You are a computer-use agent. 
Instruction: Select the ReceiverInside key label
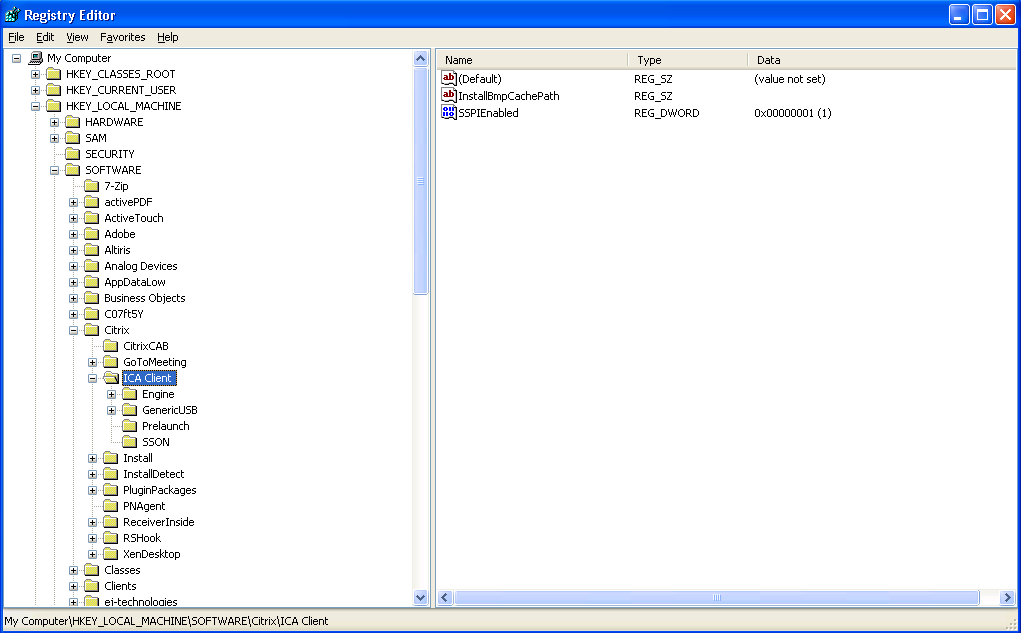pyautogui.click(x=158, y=522)
